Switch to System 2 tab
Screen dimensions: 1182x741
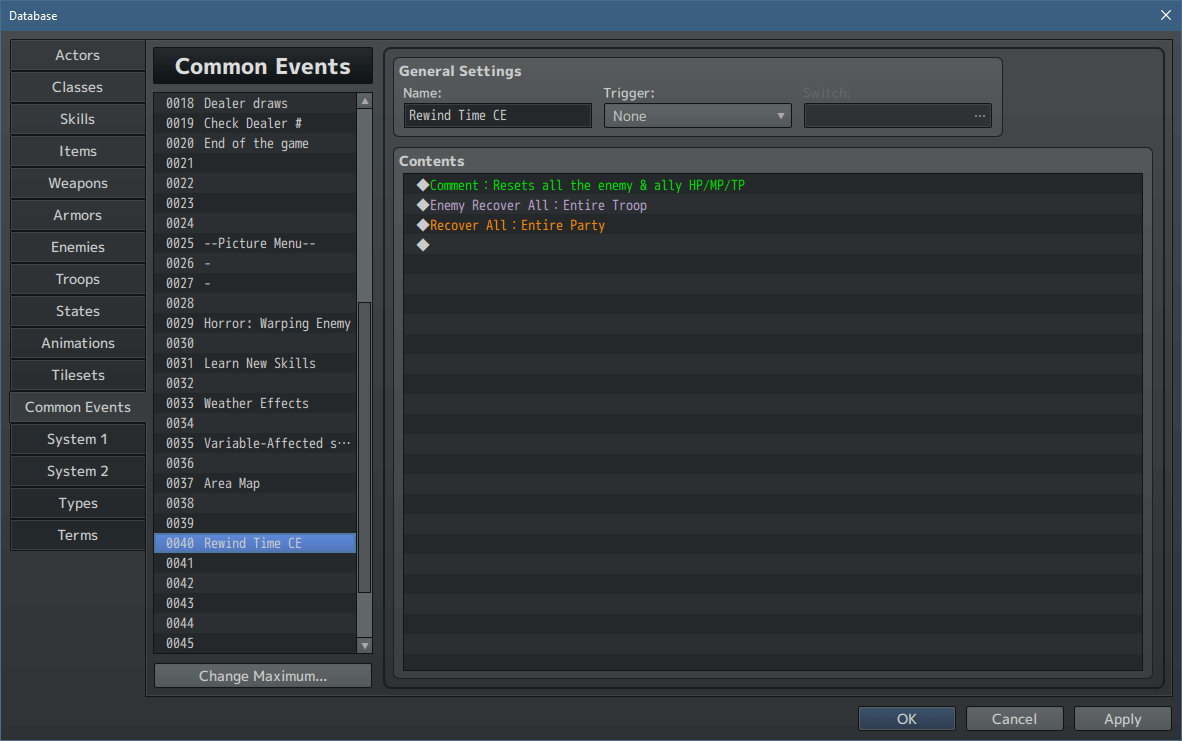[78, 471]
